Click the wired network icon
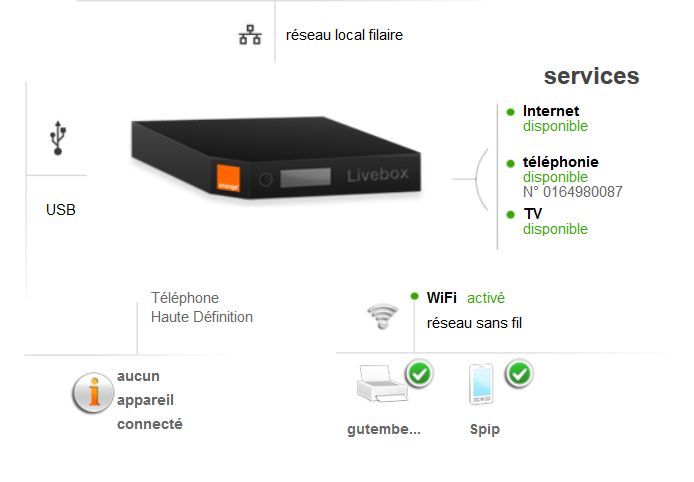Image resolution: width=694 pixels, height=482 pixels. pos(250,35)
